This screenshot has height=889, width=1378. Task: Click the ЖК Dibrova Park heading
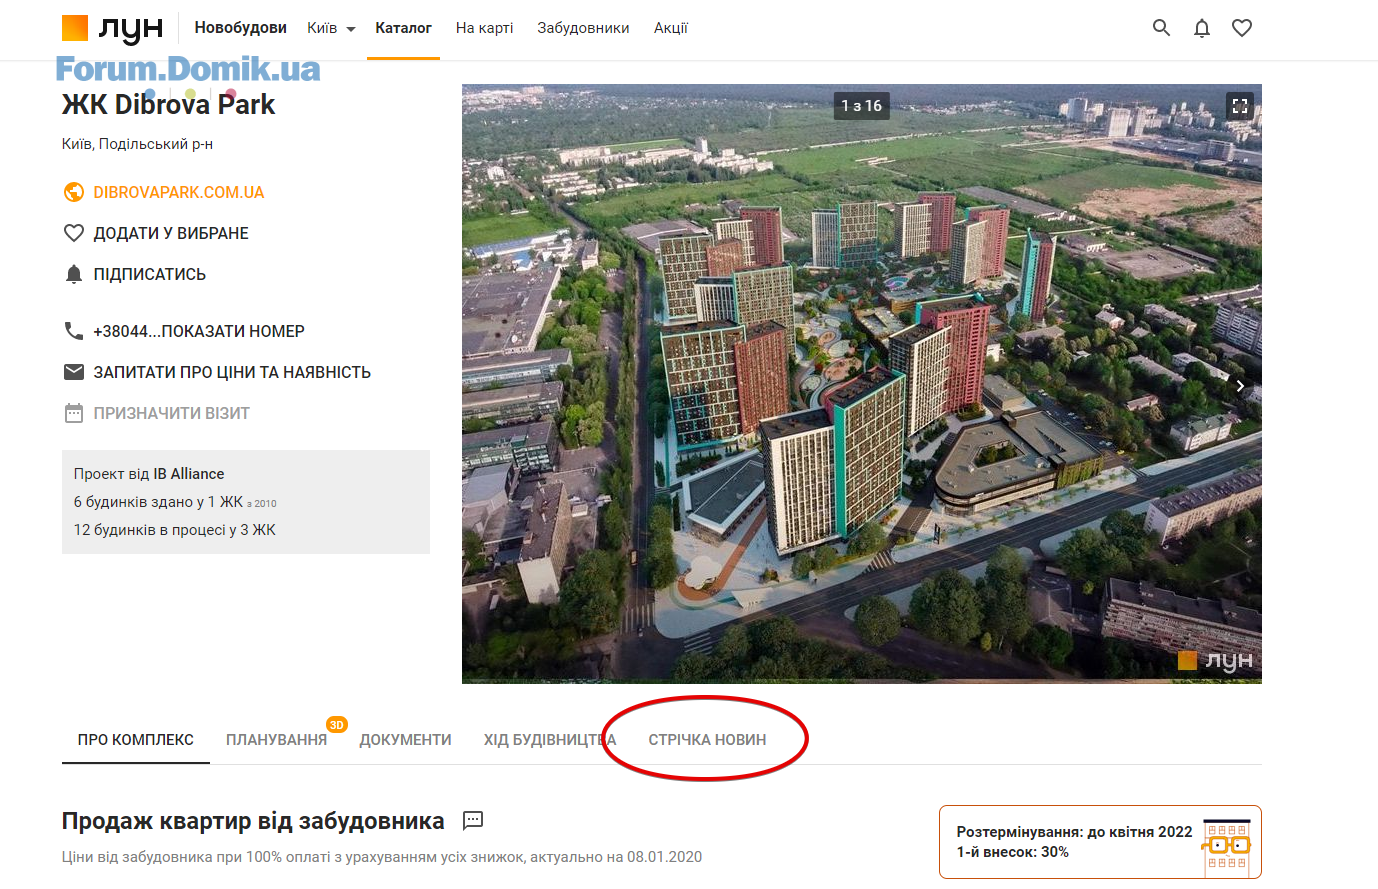168,104
